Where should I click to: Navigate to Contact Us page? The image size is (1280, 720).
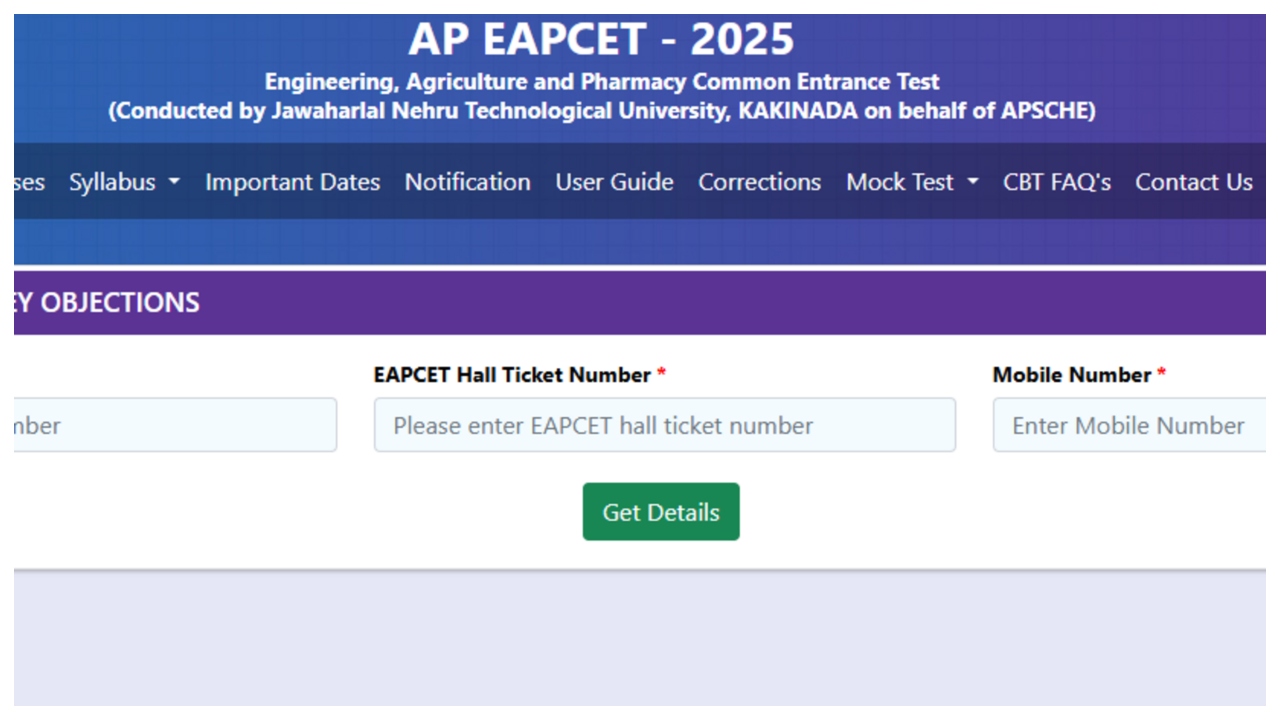[1193, 182]
